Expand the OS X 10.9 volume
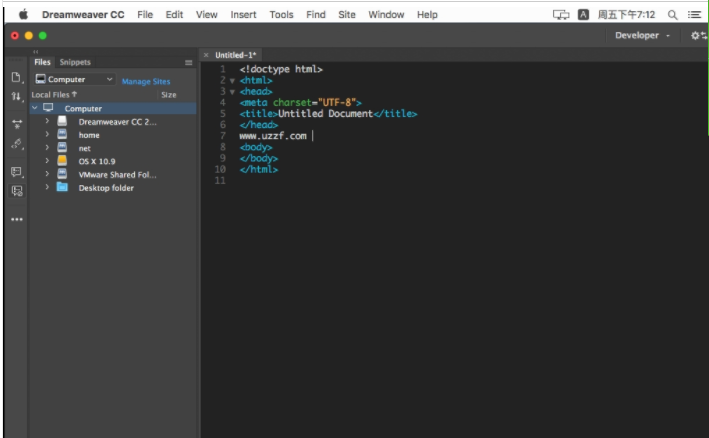709x438 pixels. (x=47, y=160)
